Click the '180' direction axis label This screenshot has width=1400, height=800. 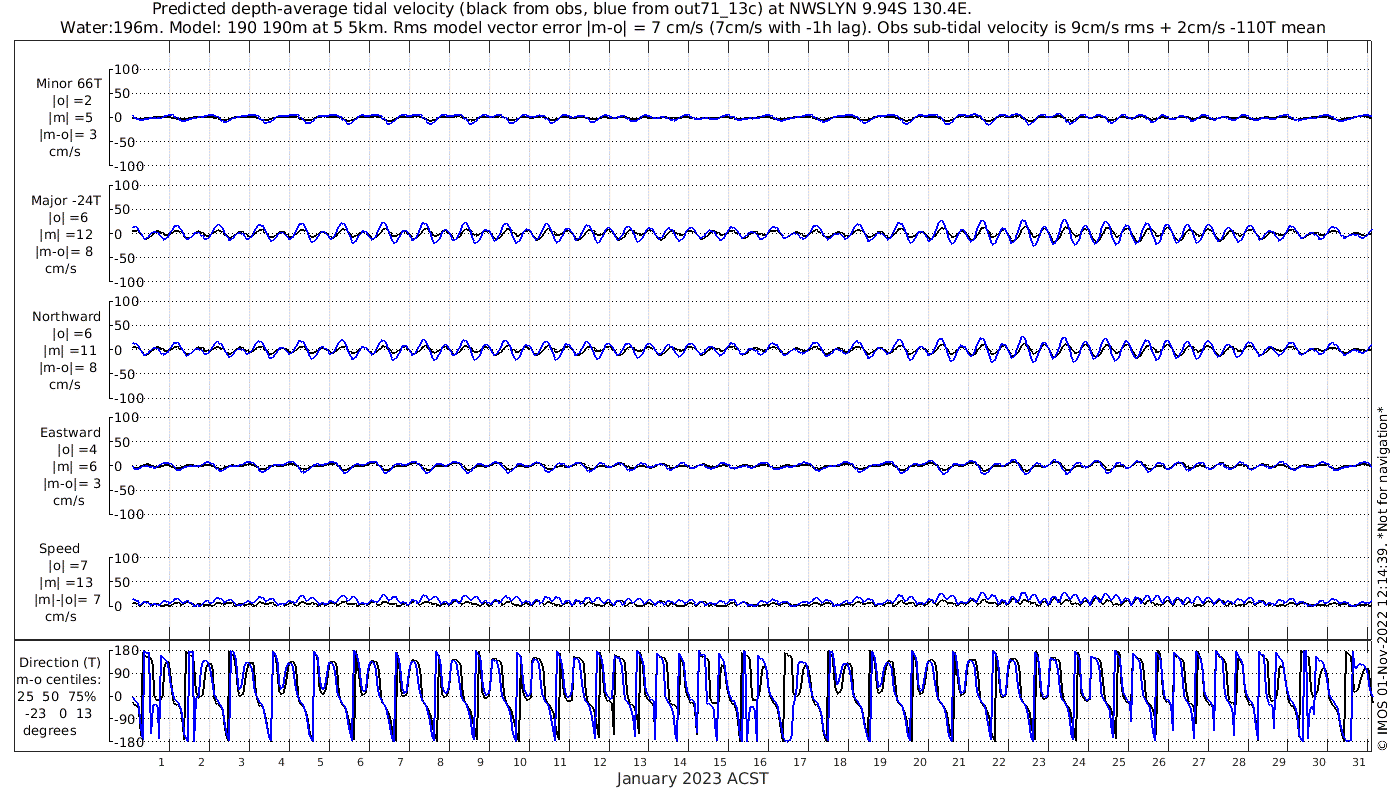pos(125,651)
